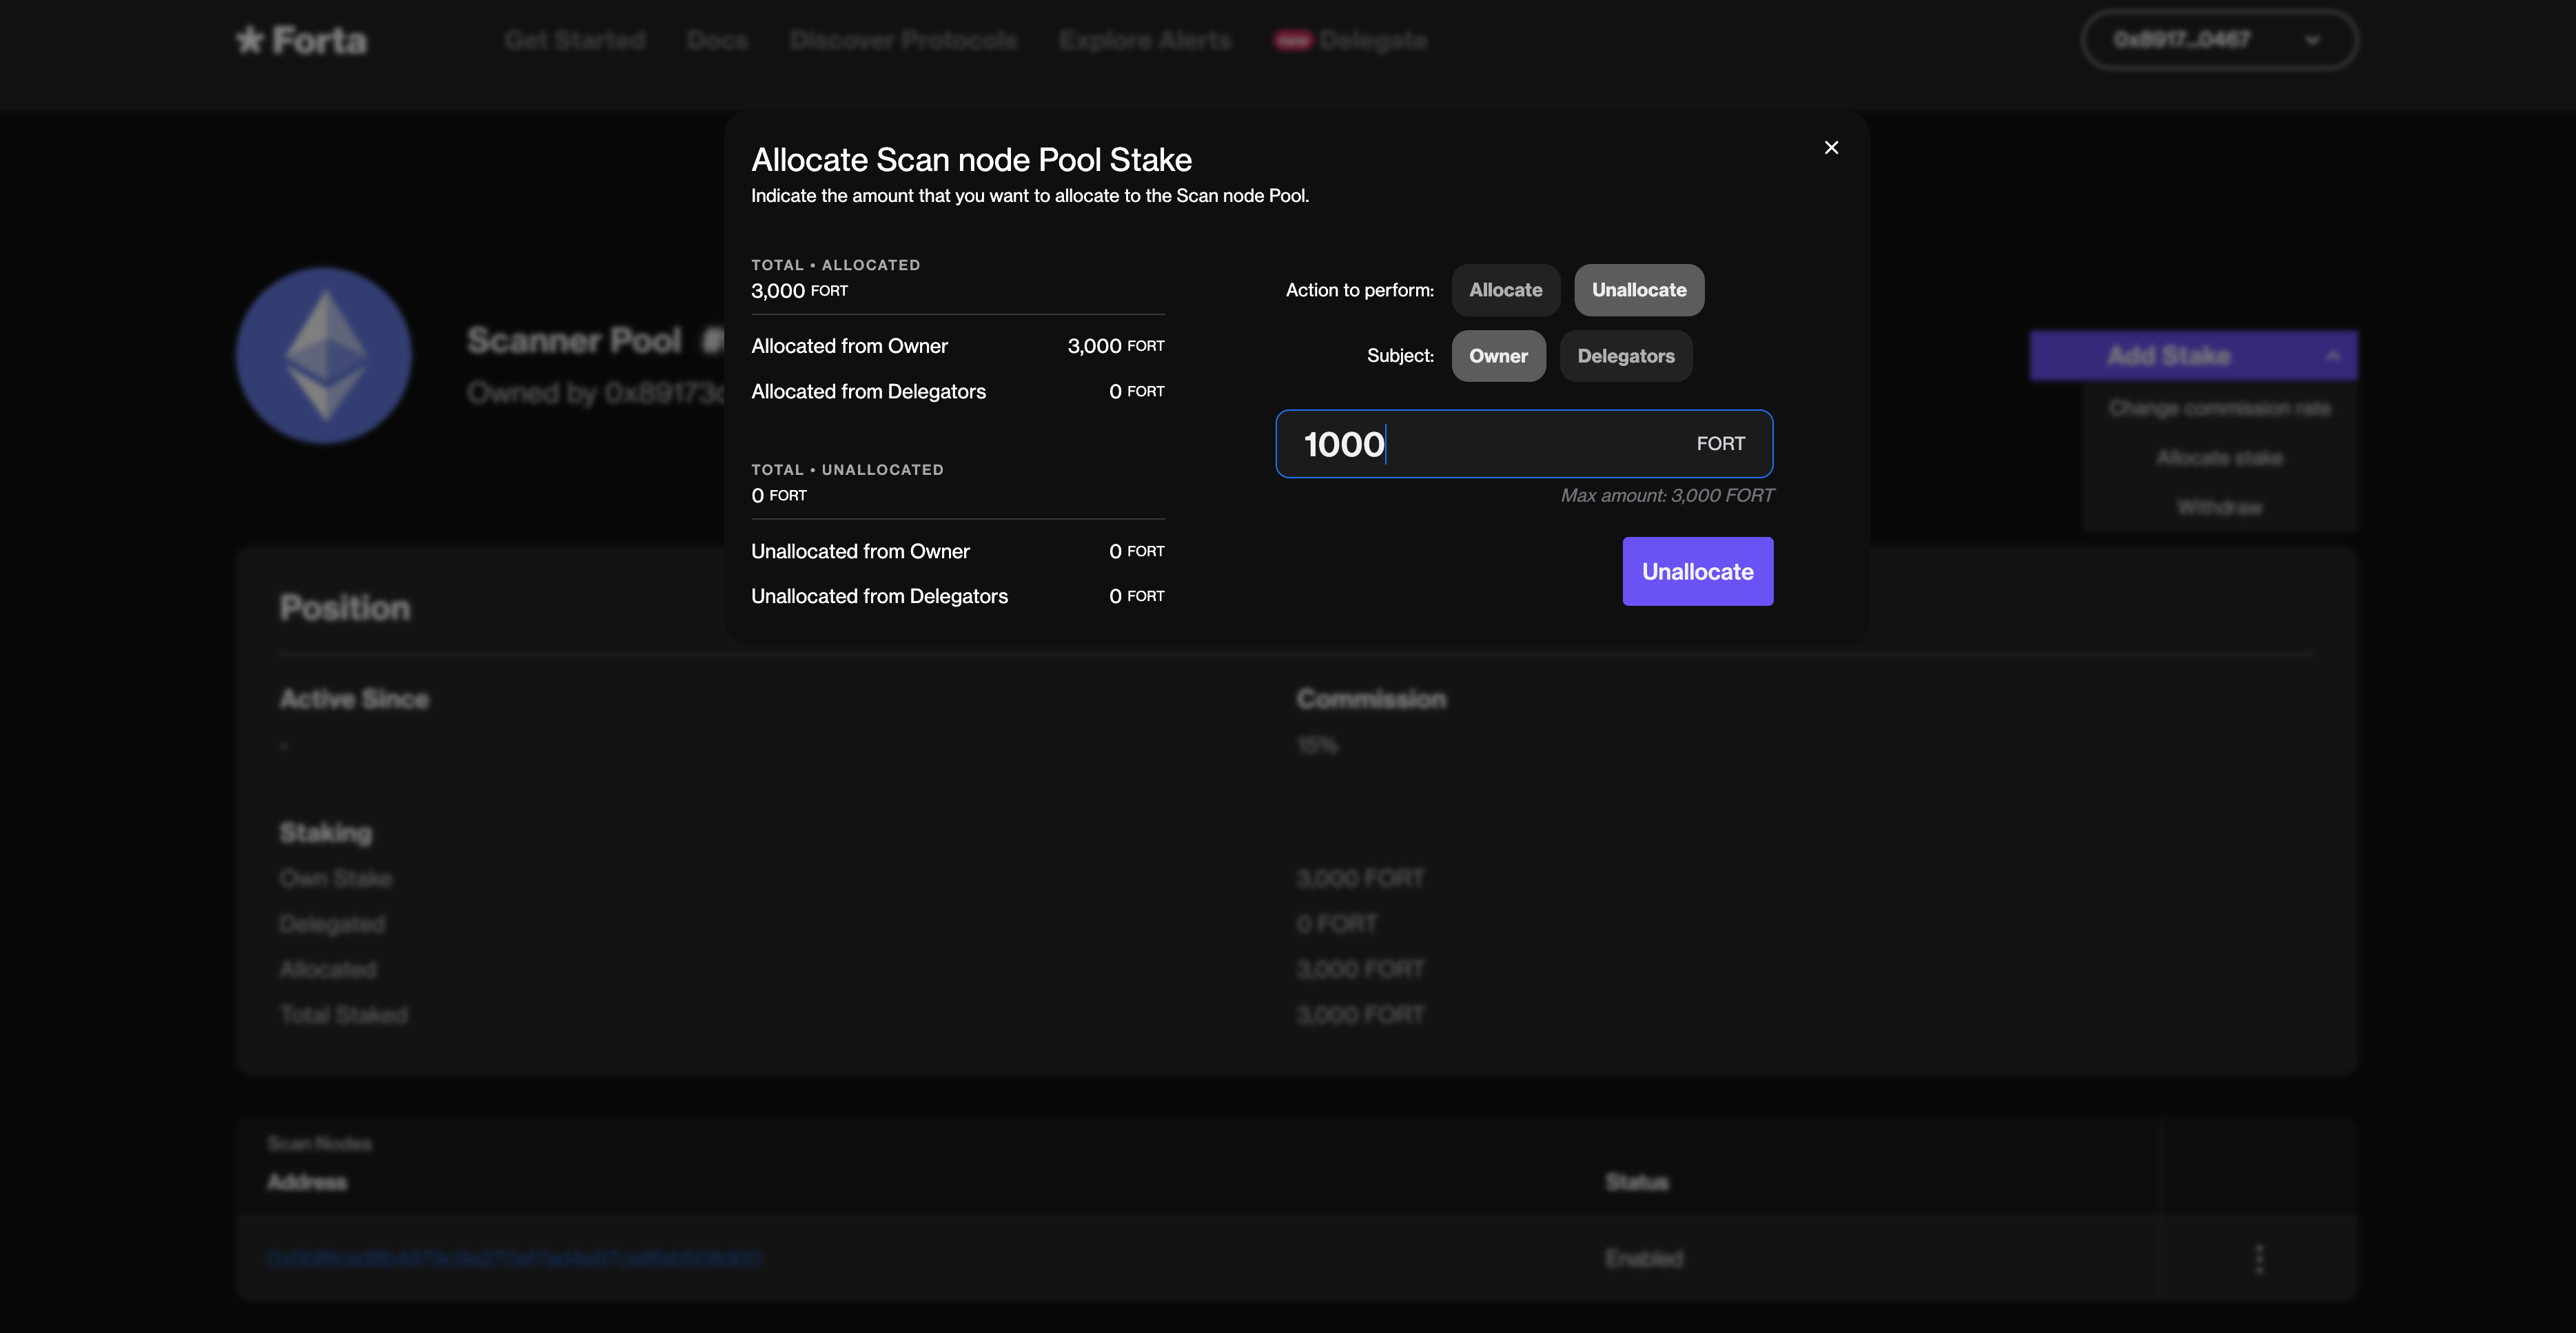This screenshot has height=1333, width=2576.
Task: Click the Unallocated from Owner label
Action: tap(860, 551)
